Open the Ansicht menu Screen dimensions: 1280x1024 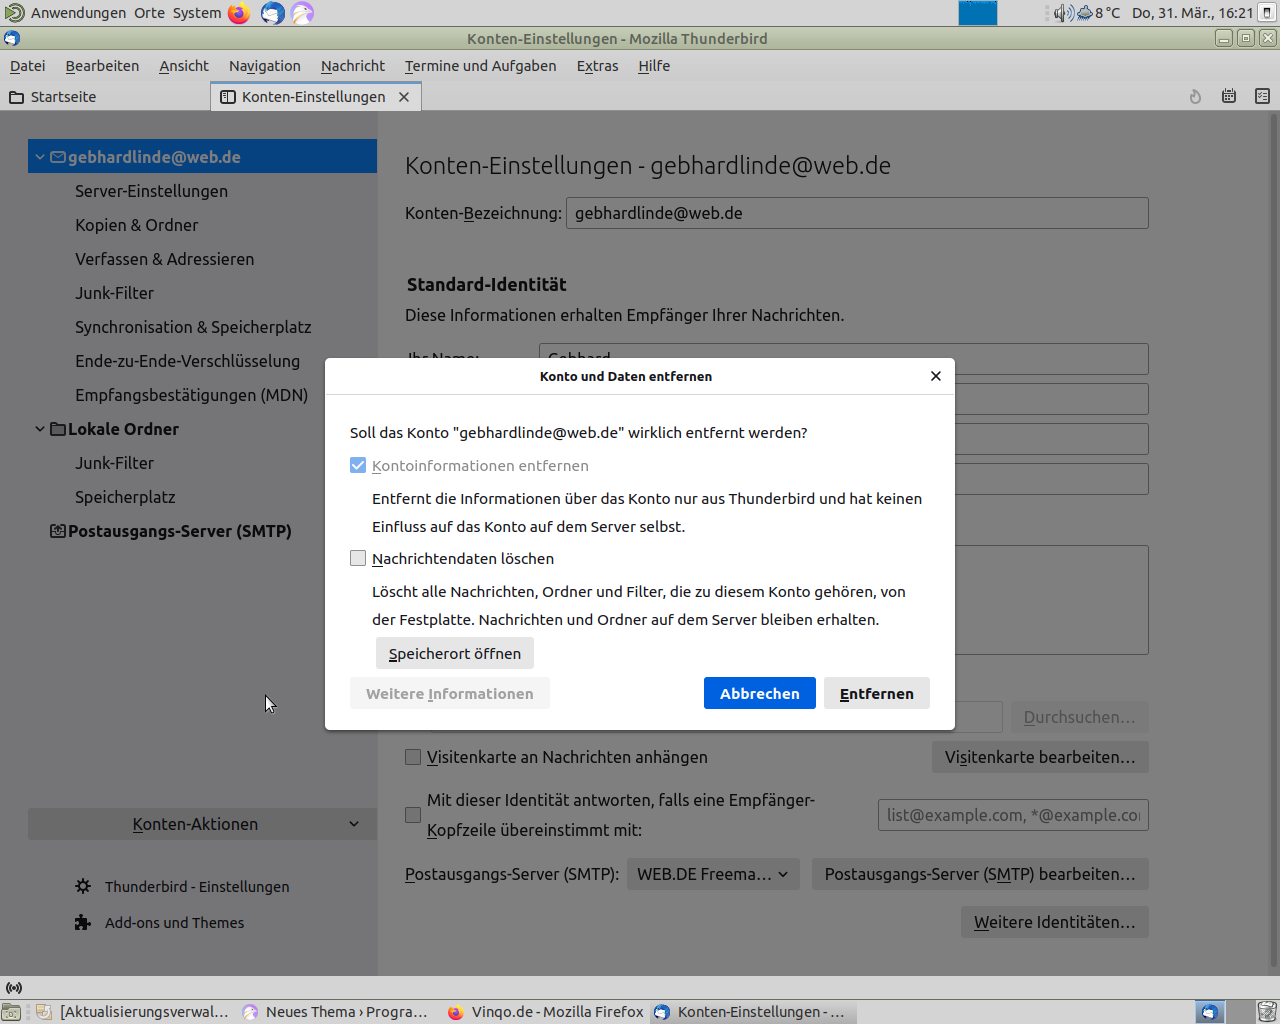(x=184, y=66)
